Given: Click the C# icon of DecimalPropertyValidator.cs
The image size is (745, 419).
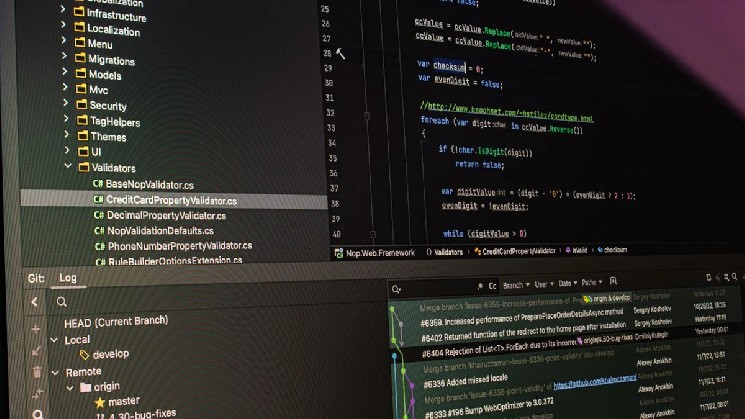Looking at the screenshot, I should point(99,215).
